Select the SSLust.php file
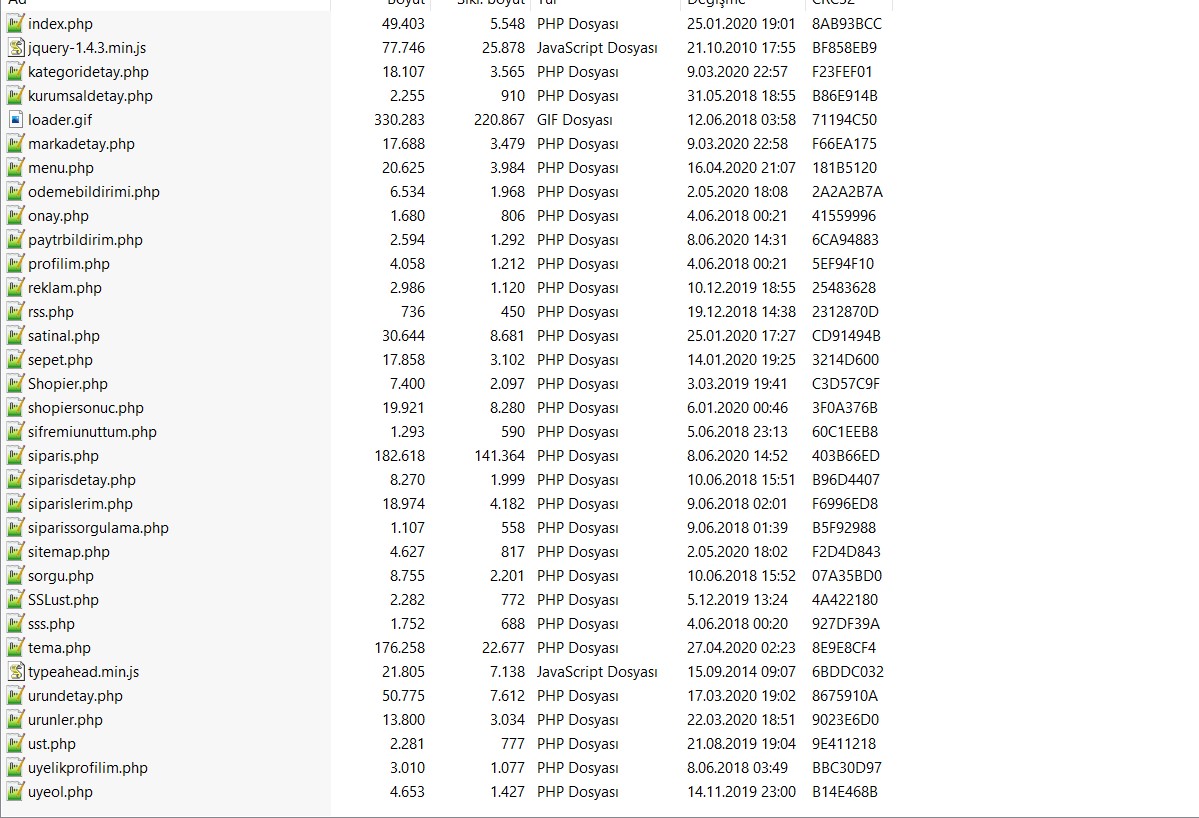The image size is (1199, 818). coord(63,600)
